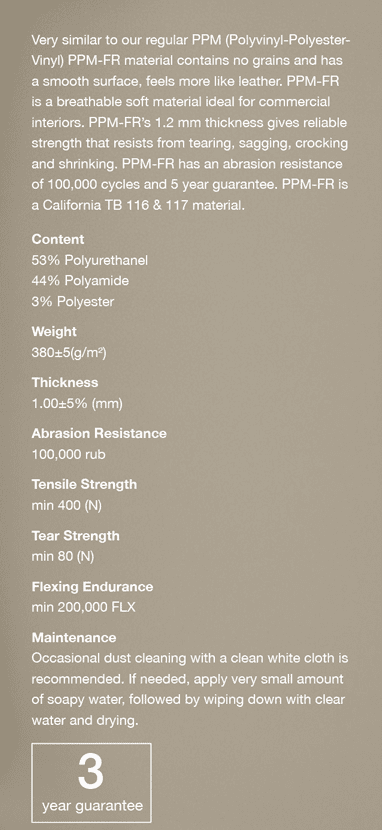Click the 1.00±5% (mm) thickness value
The width and height of the screenshot is (382, 830).
pyautogui.click(x=77, y=404)
